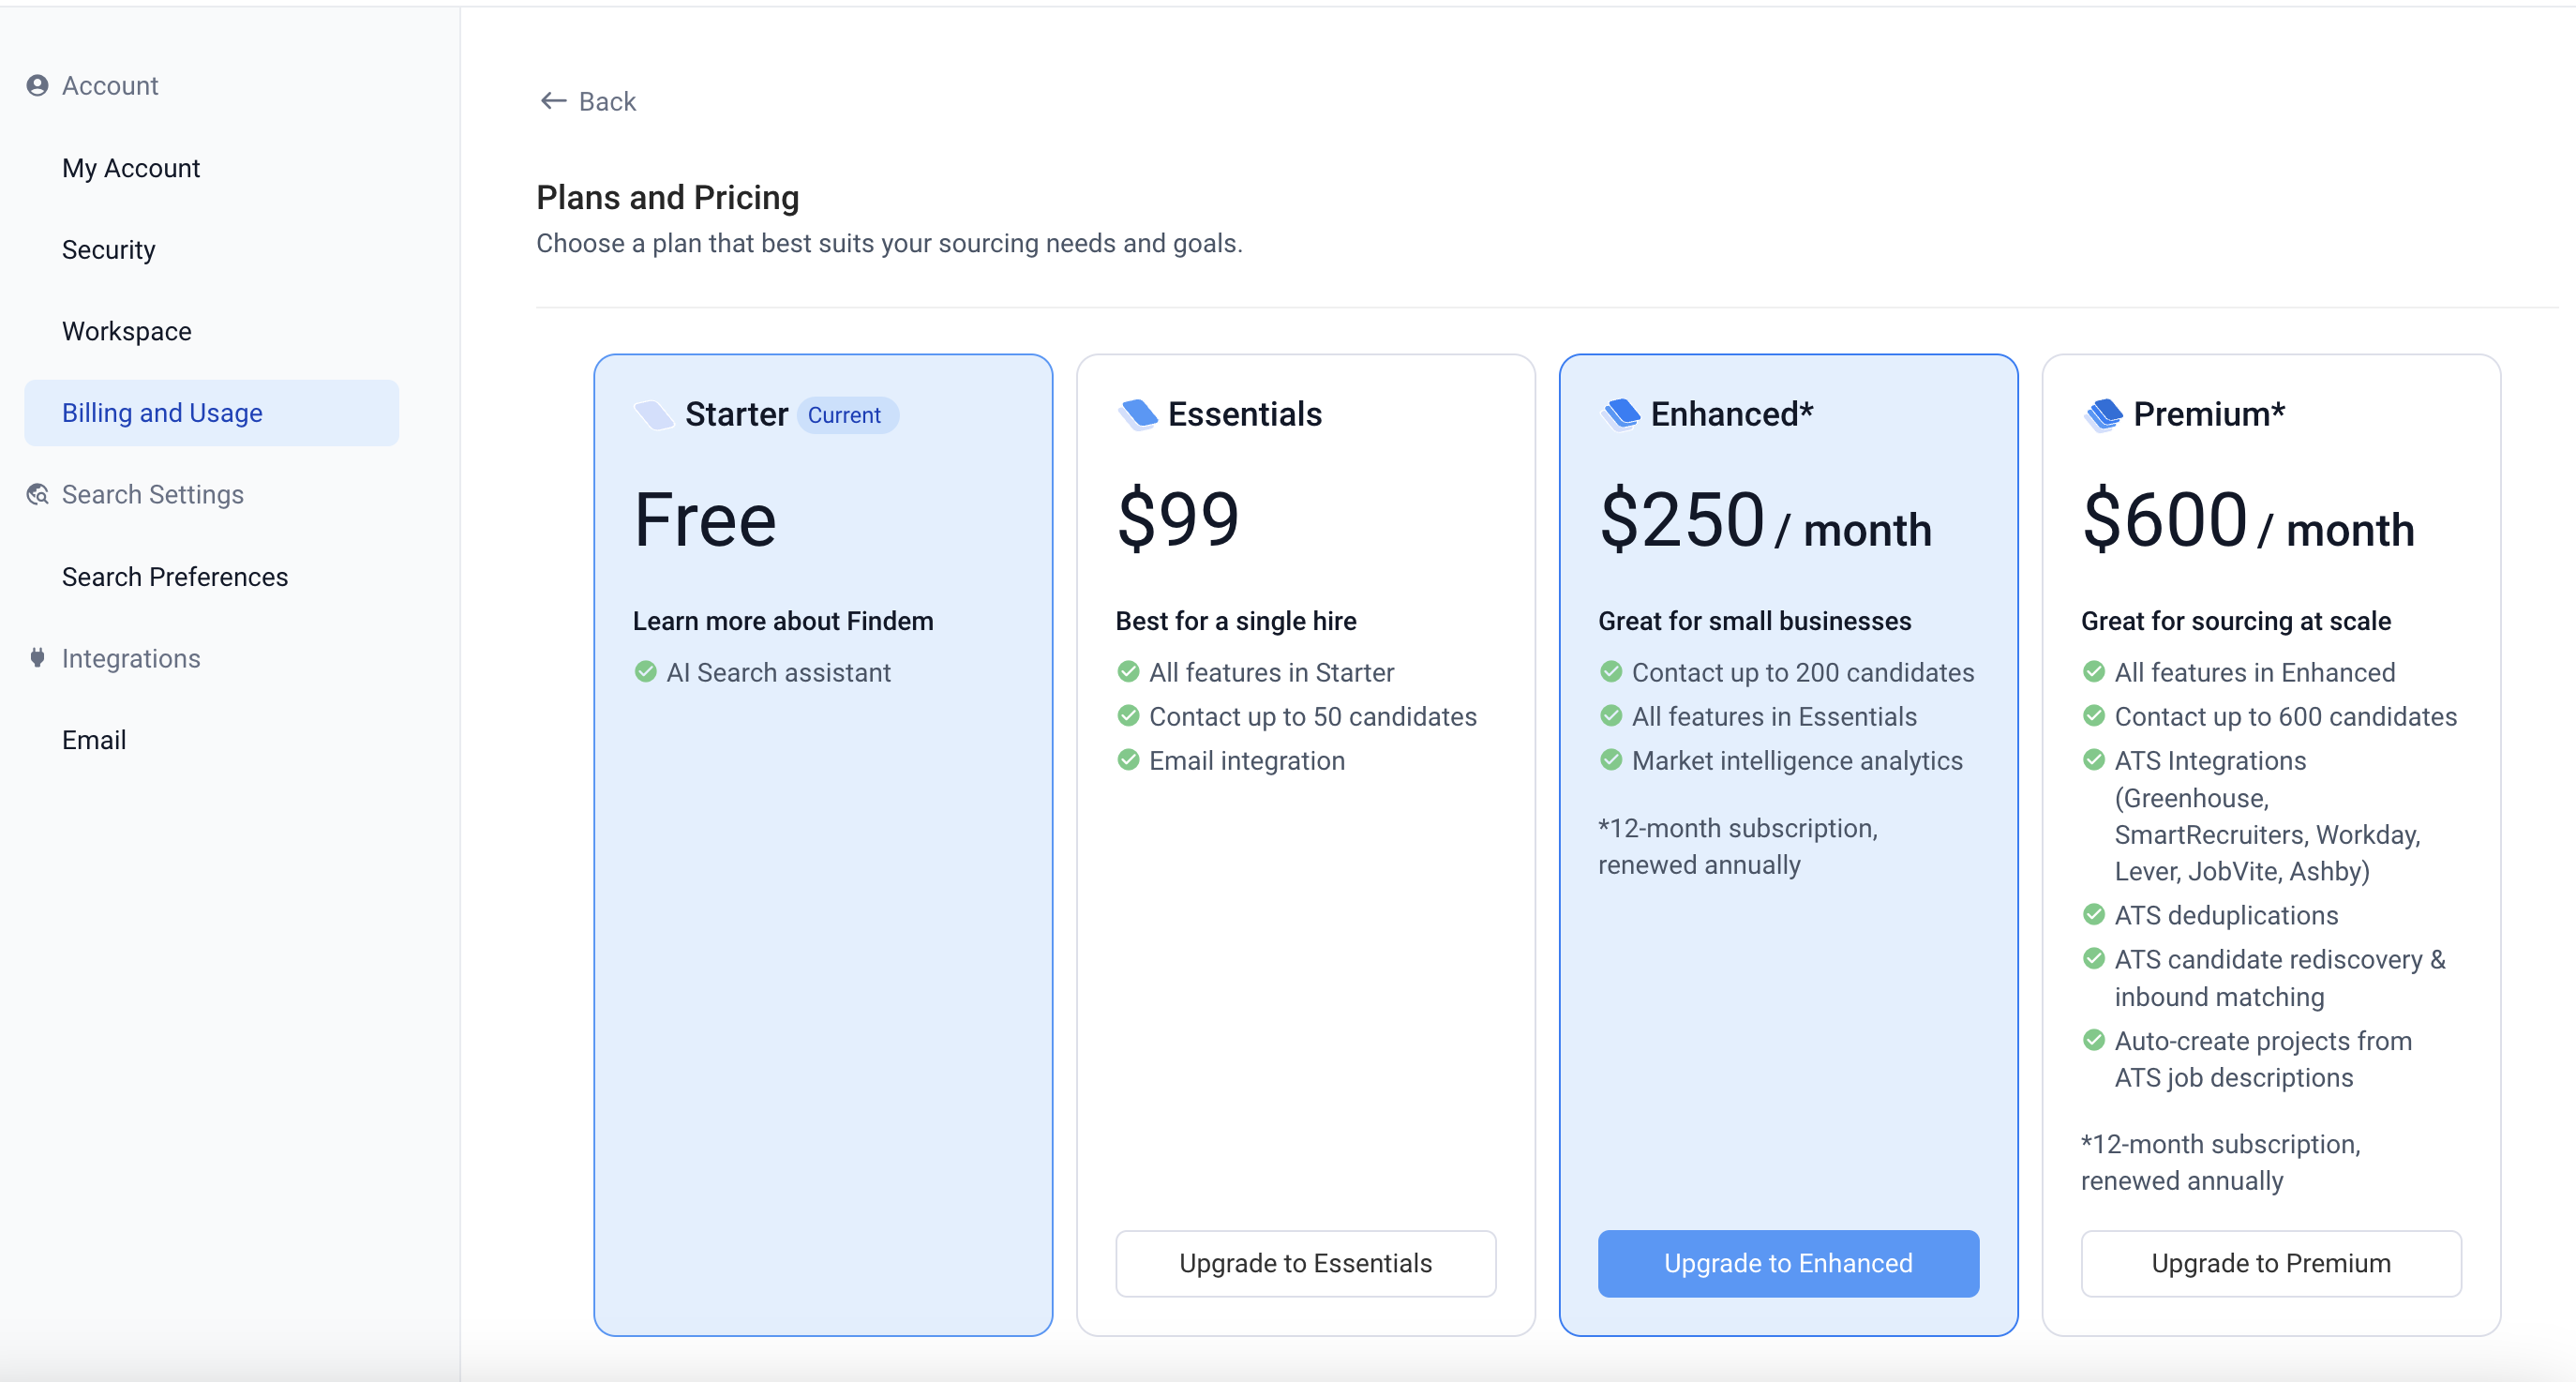Screen dimensions: 2576x1382
Task: Go to Workspace settings
Action: (127, 331)
